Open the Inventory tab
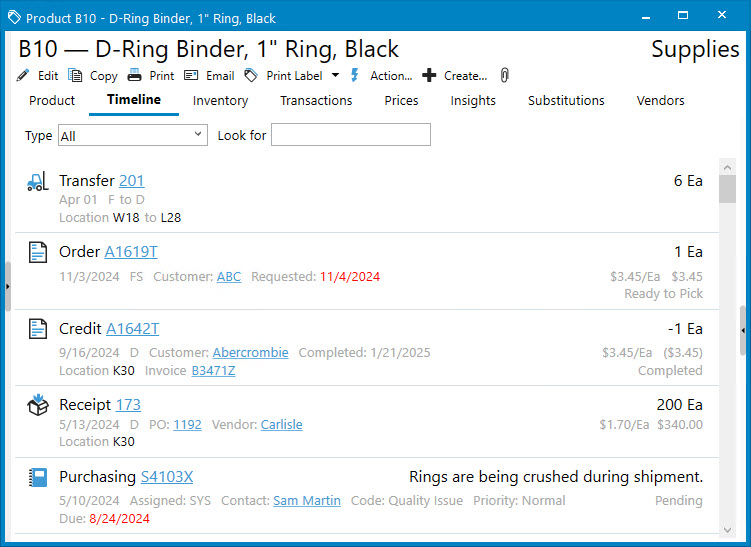This screenshot has width=751, height=547. coord(220,101)
